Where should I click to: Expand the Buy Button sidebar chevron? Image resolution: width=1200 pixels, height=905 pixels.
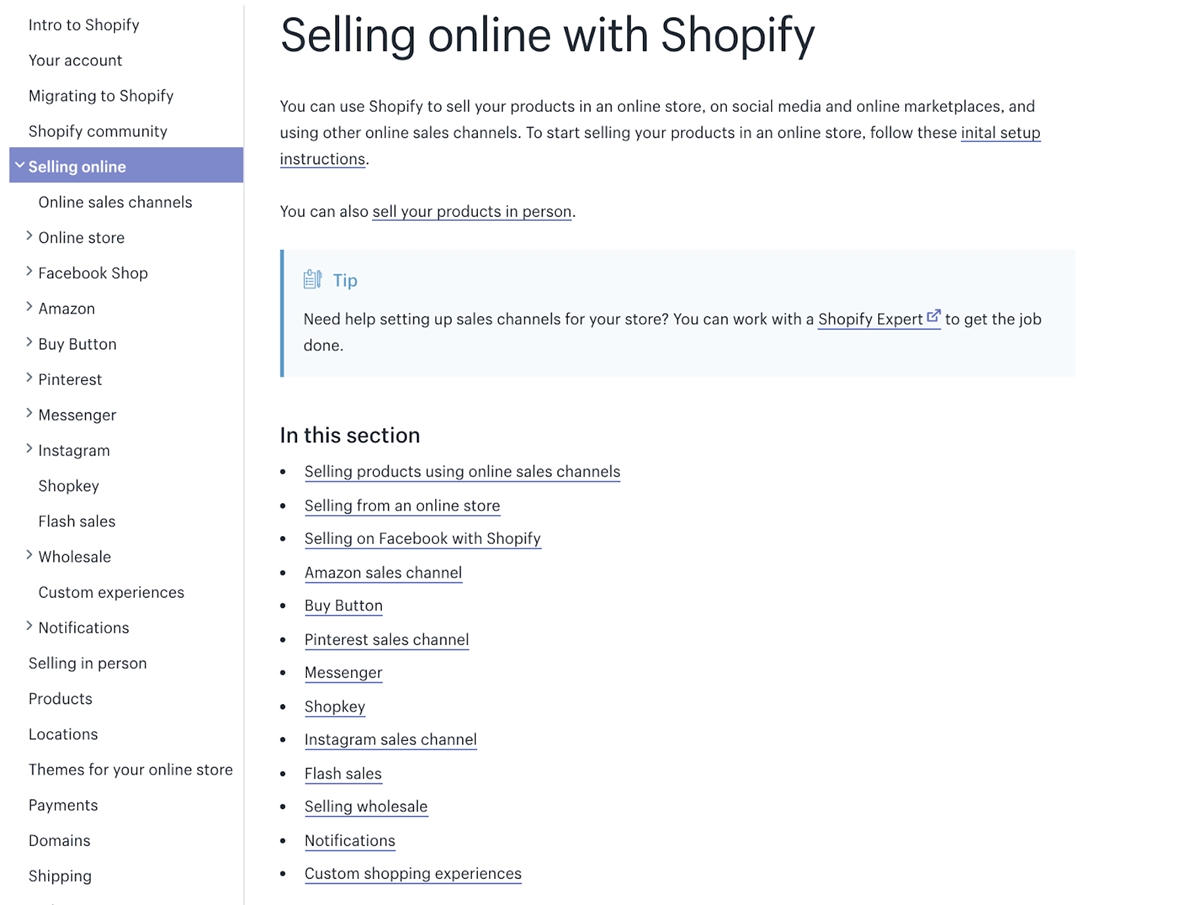[x=29, y=343]
